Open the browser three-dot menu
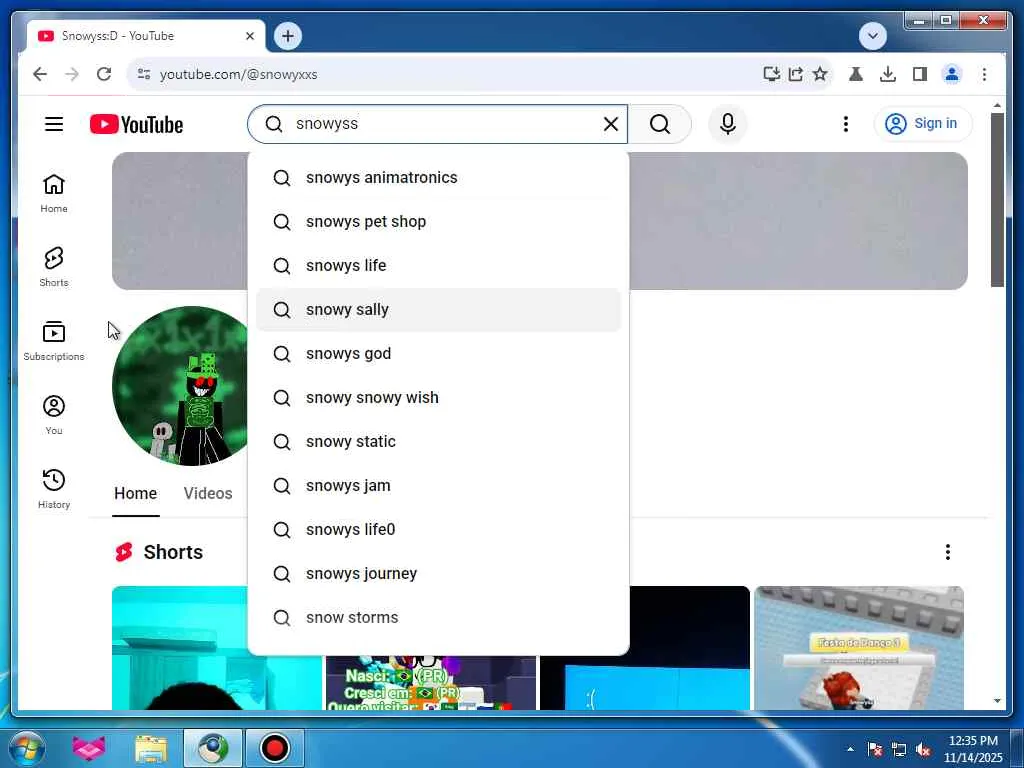Image resolution: width=1024 pixels, height=768 pixels. 984,74
